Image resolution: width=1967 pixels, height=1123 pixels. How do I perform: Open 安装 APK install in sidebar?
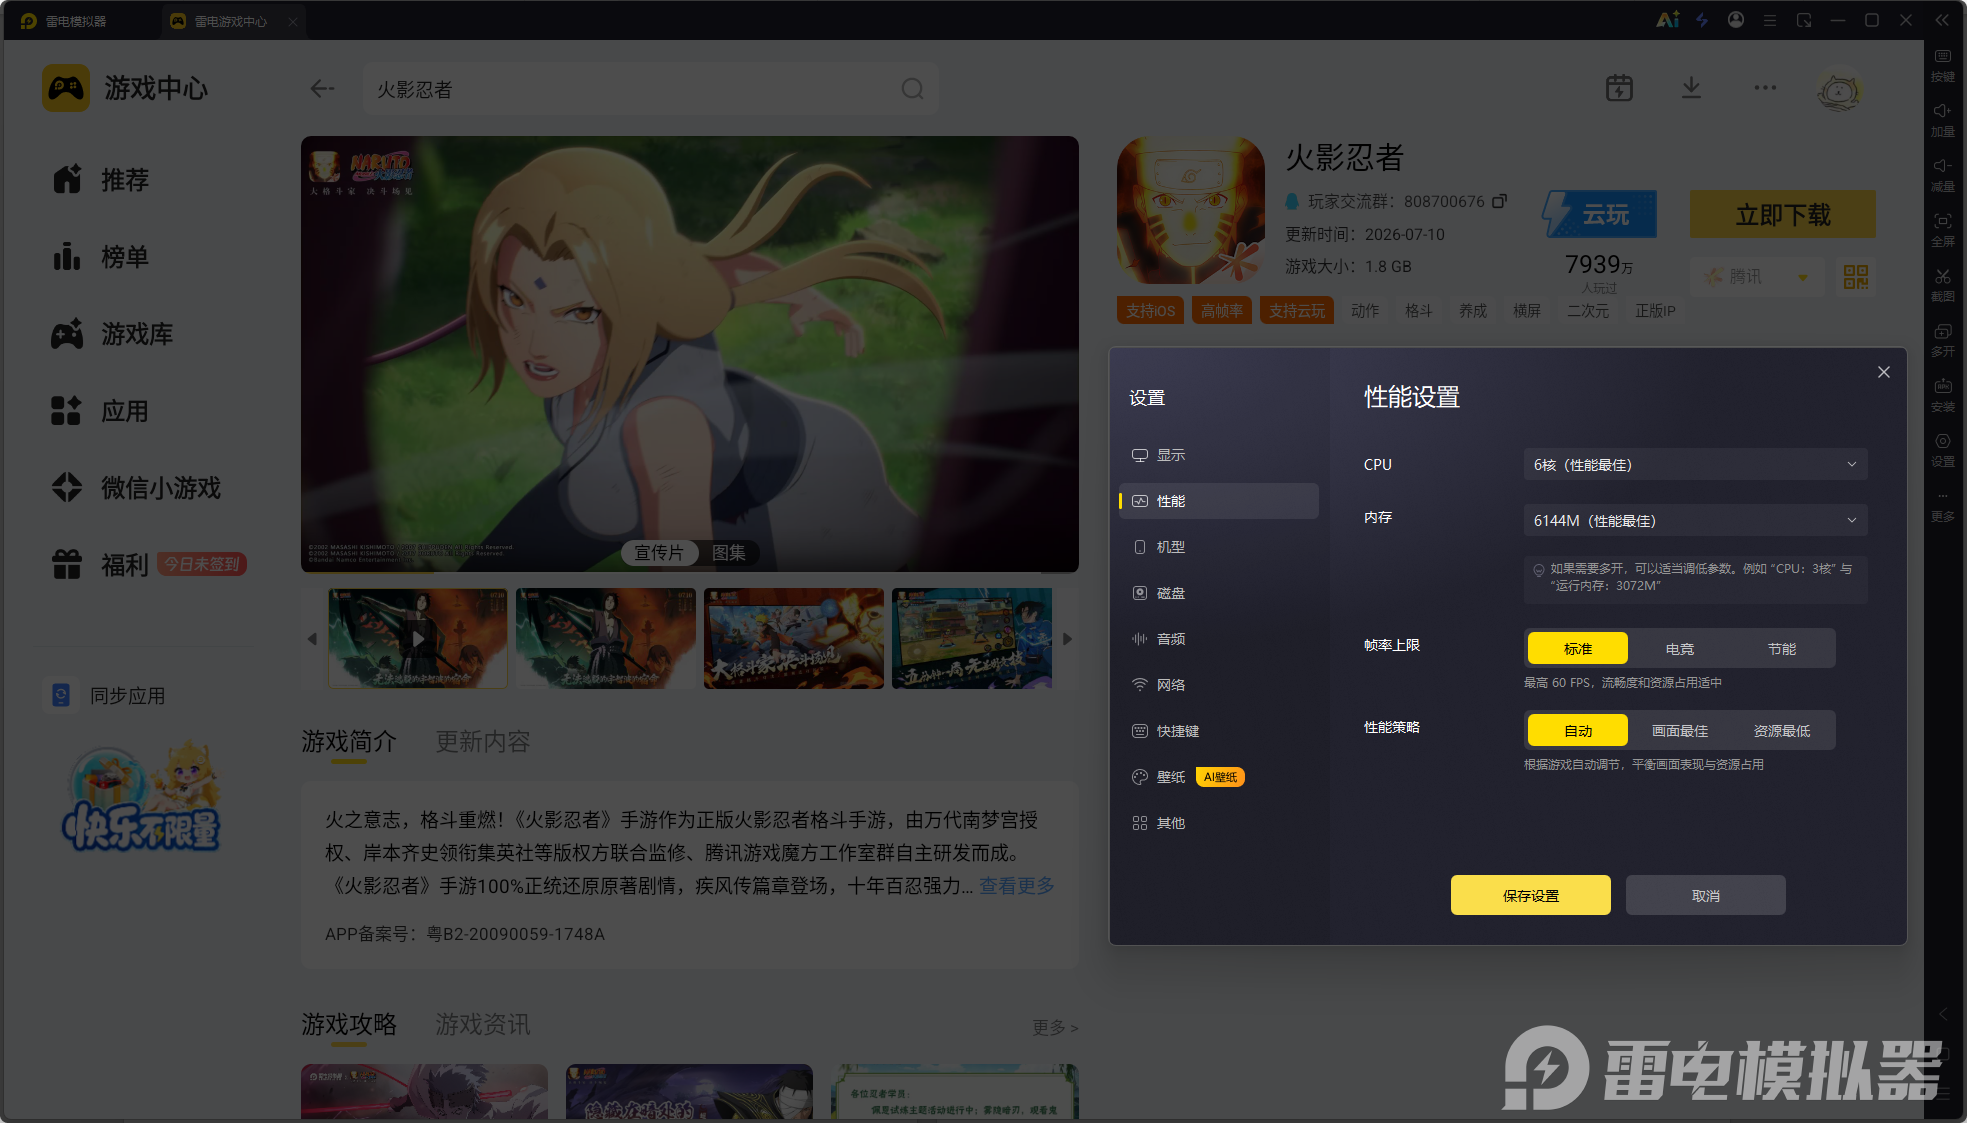click(x=1943, y=396)
